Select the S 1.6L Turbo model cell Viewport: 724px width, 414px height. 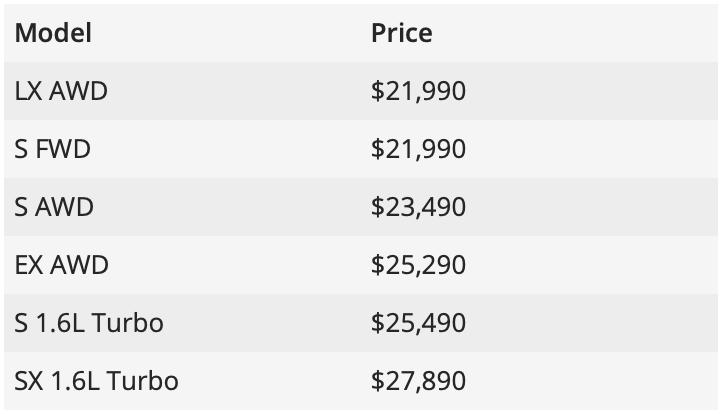pyautogui.click(x=89, y=324)
